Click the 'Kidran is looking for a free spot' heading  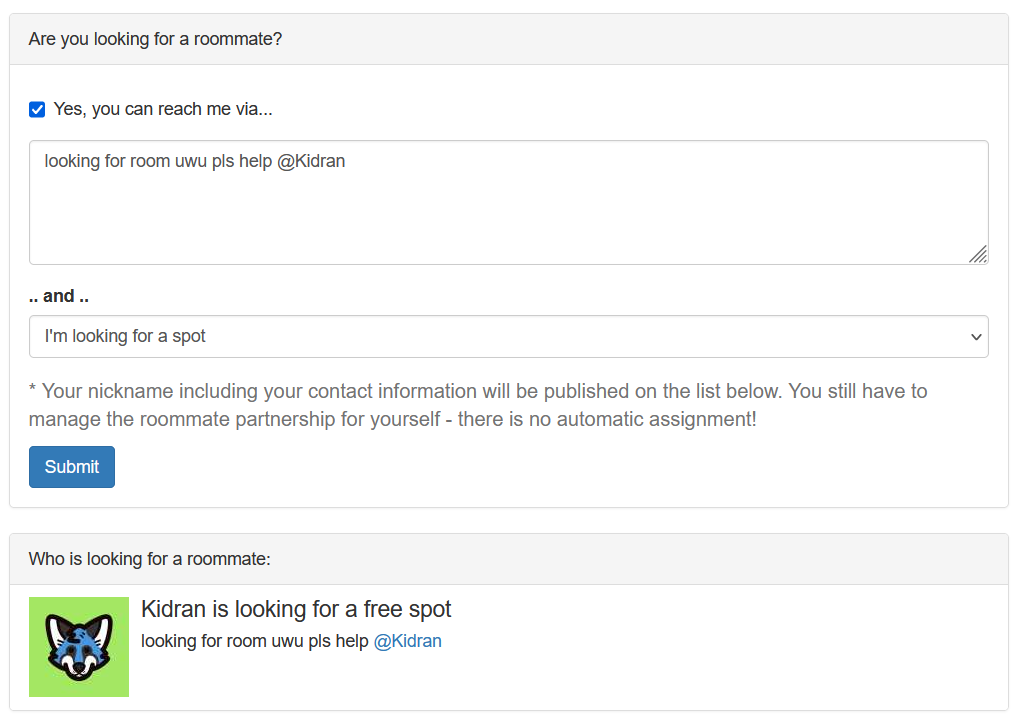coord(296,609)
